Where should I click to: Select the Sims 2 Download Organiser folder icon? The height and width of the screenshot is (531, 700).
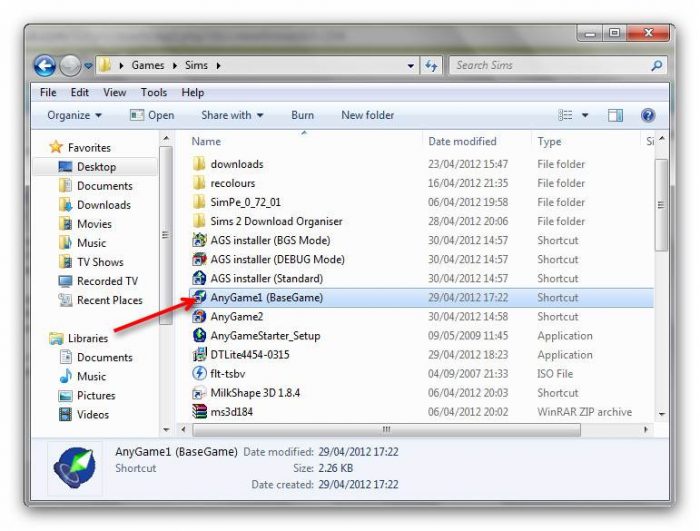199,221
